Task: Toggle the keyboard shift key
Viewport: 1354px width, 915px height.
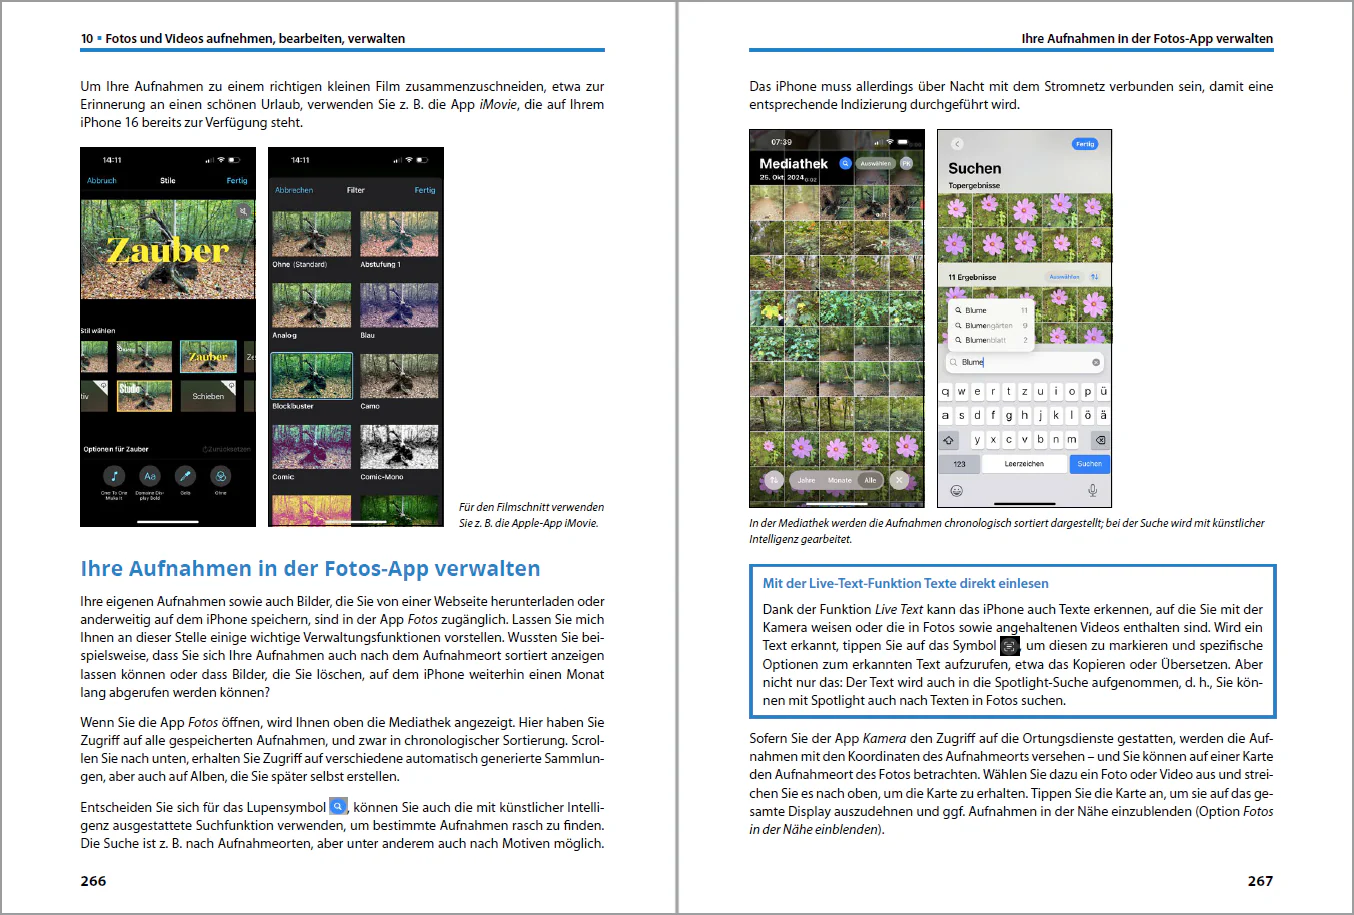Action: point(949,439)
